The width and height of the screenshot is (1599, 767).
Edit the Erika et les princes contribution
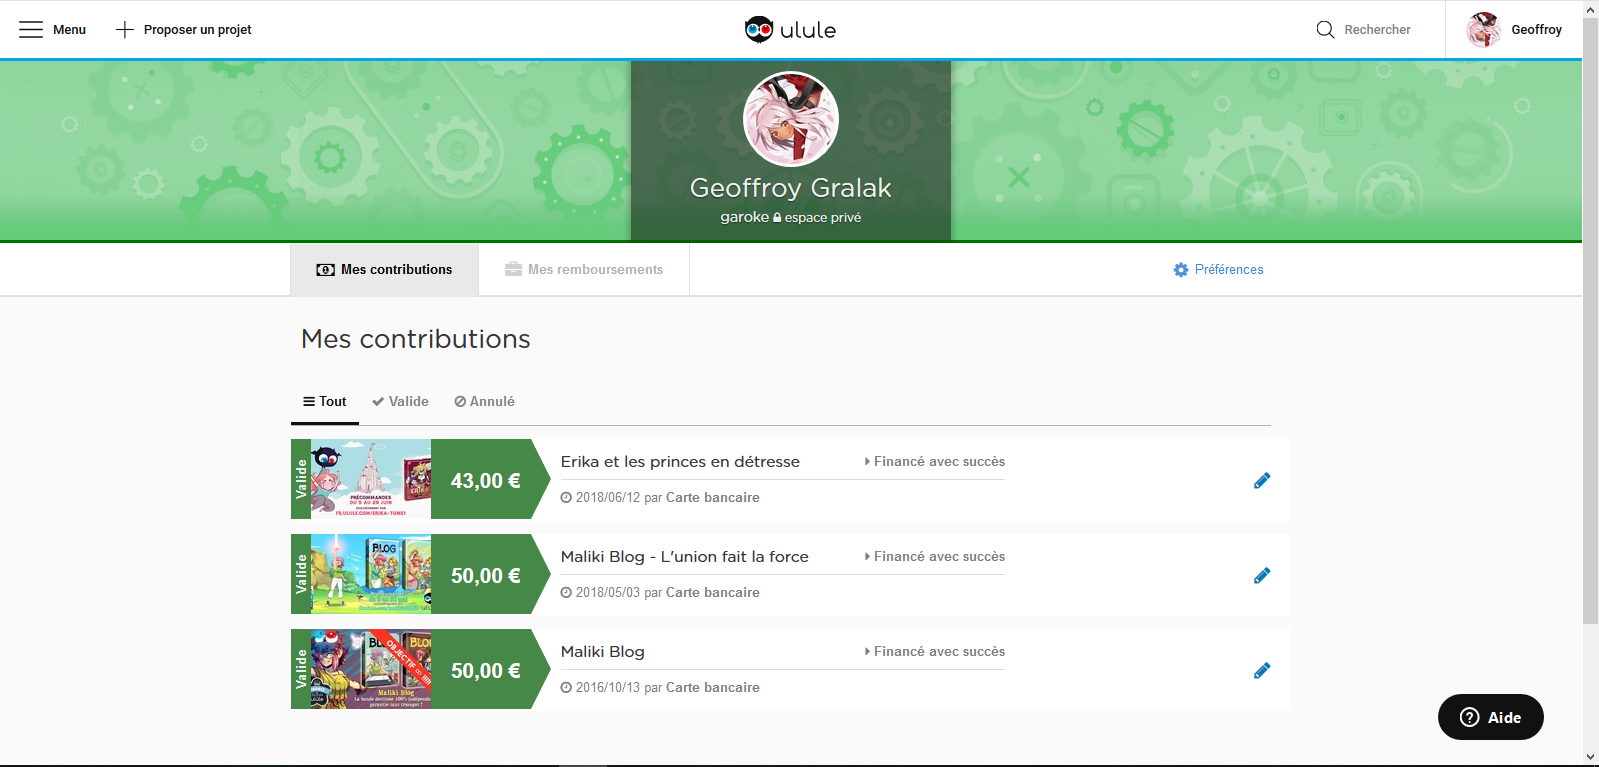point(1262,481)
